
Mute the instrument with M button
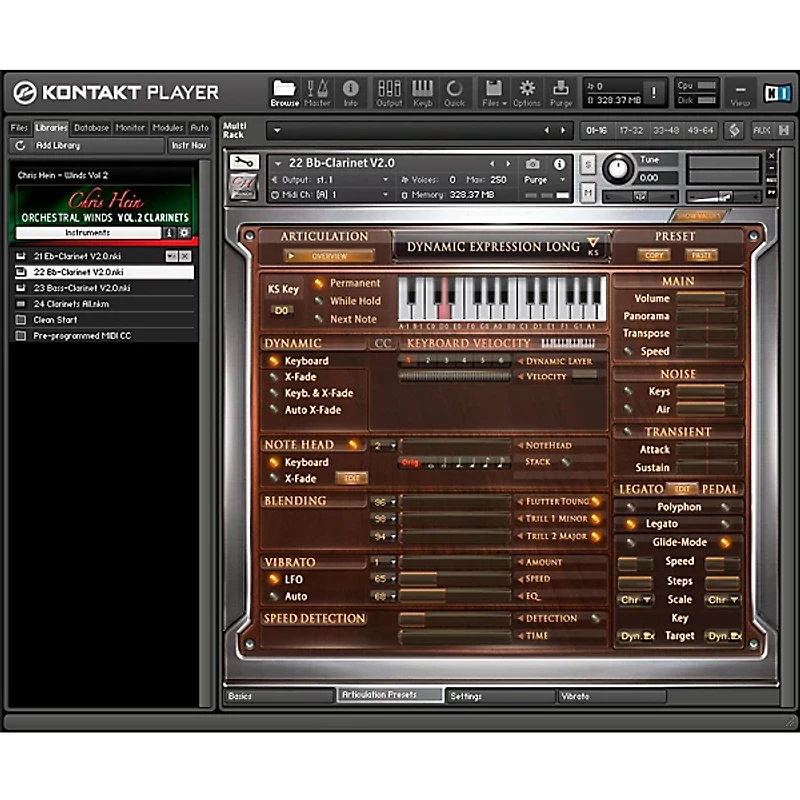588,192
